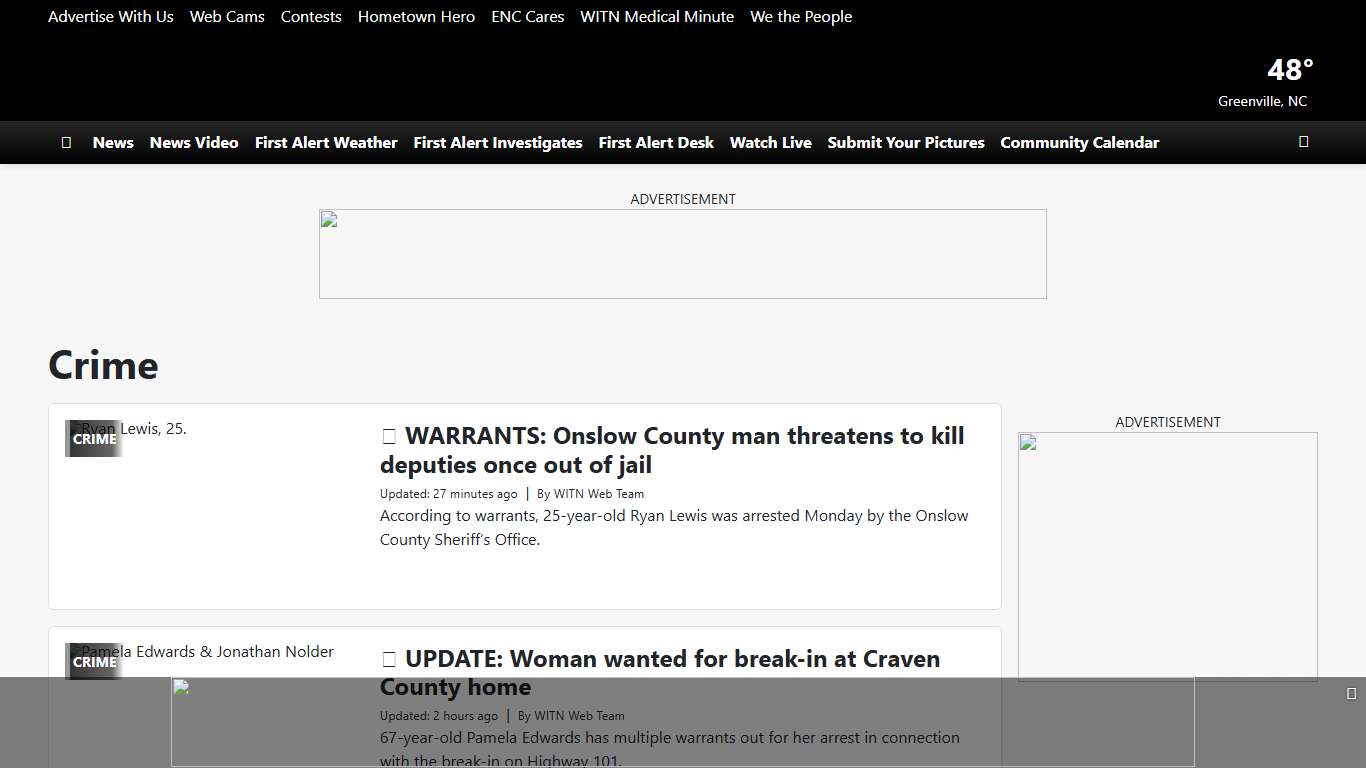Select Watch Live in navigation bar
The image size is (1366, 768).
point(770,142)
